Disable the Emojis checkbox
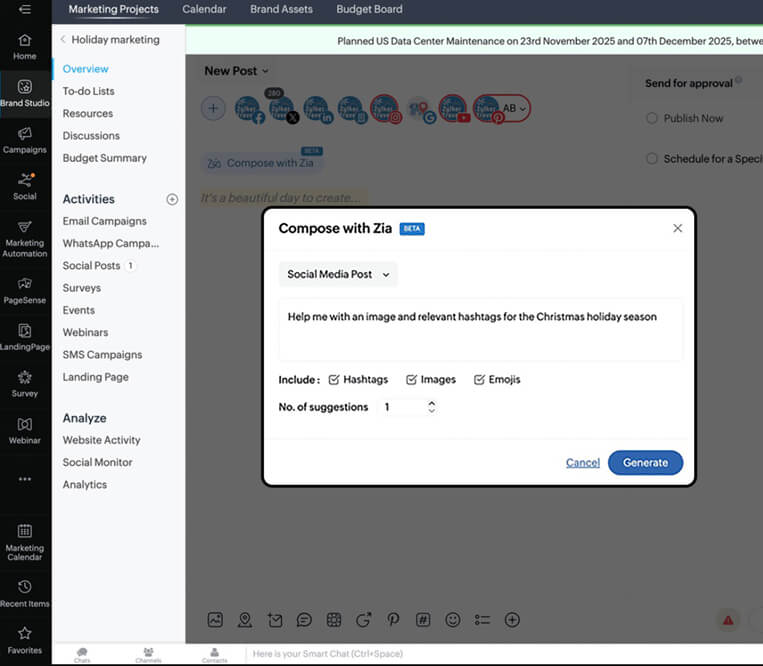 pyautogui.click(x=479, y=380)
